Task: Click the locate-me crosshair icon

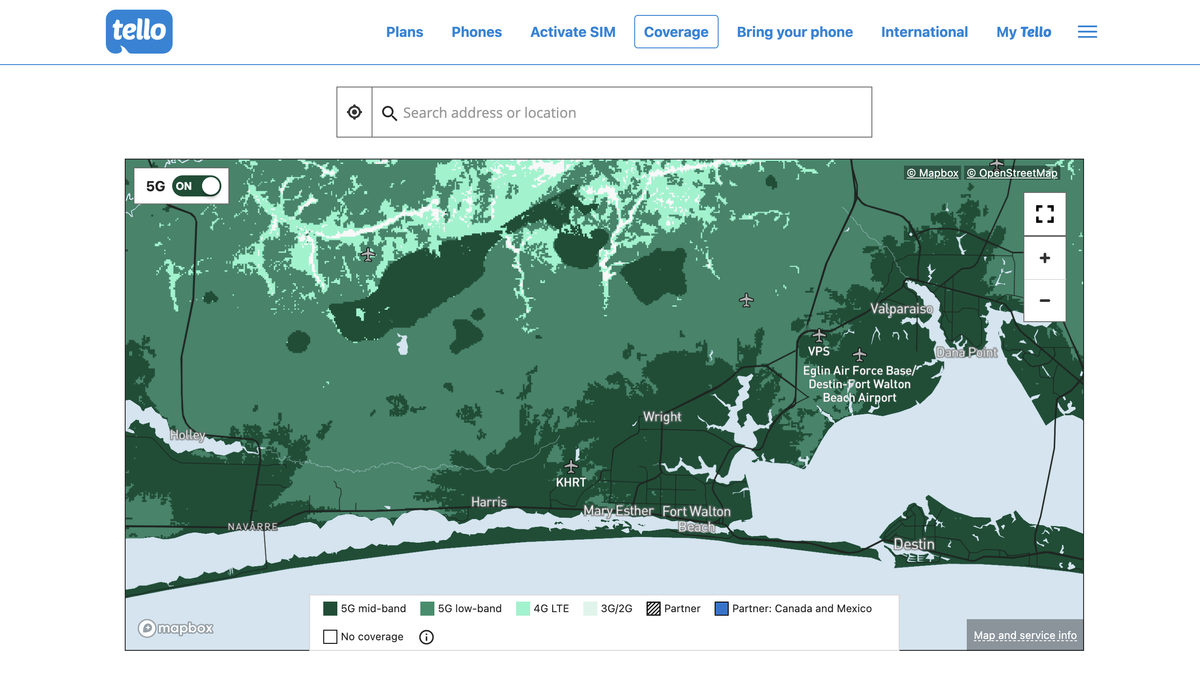Action: 354,112
